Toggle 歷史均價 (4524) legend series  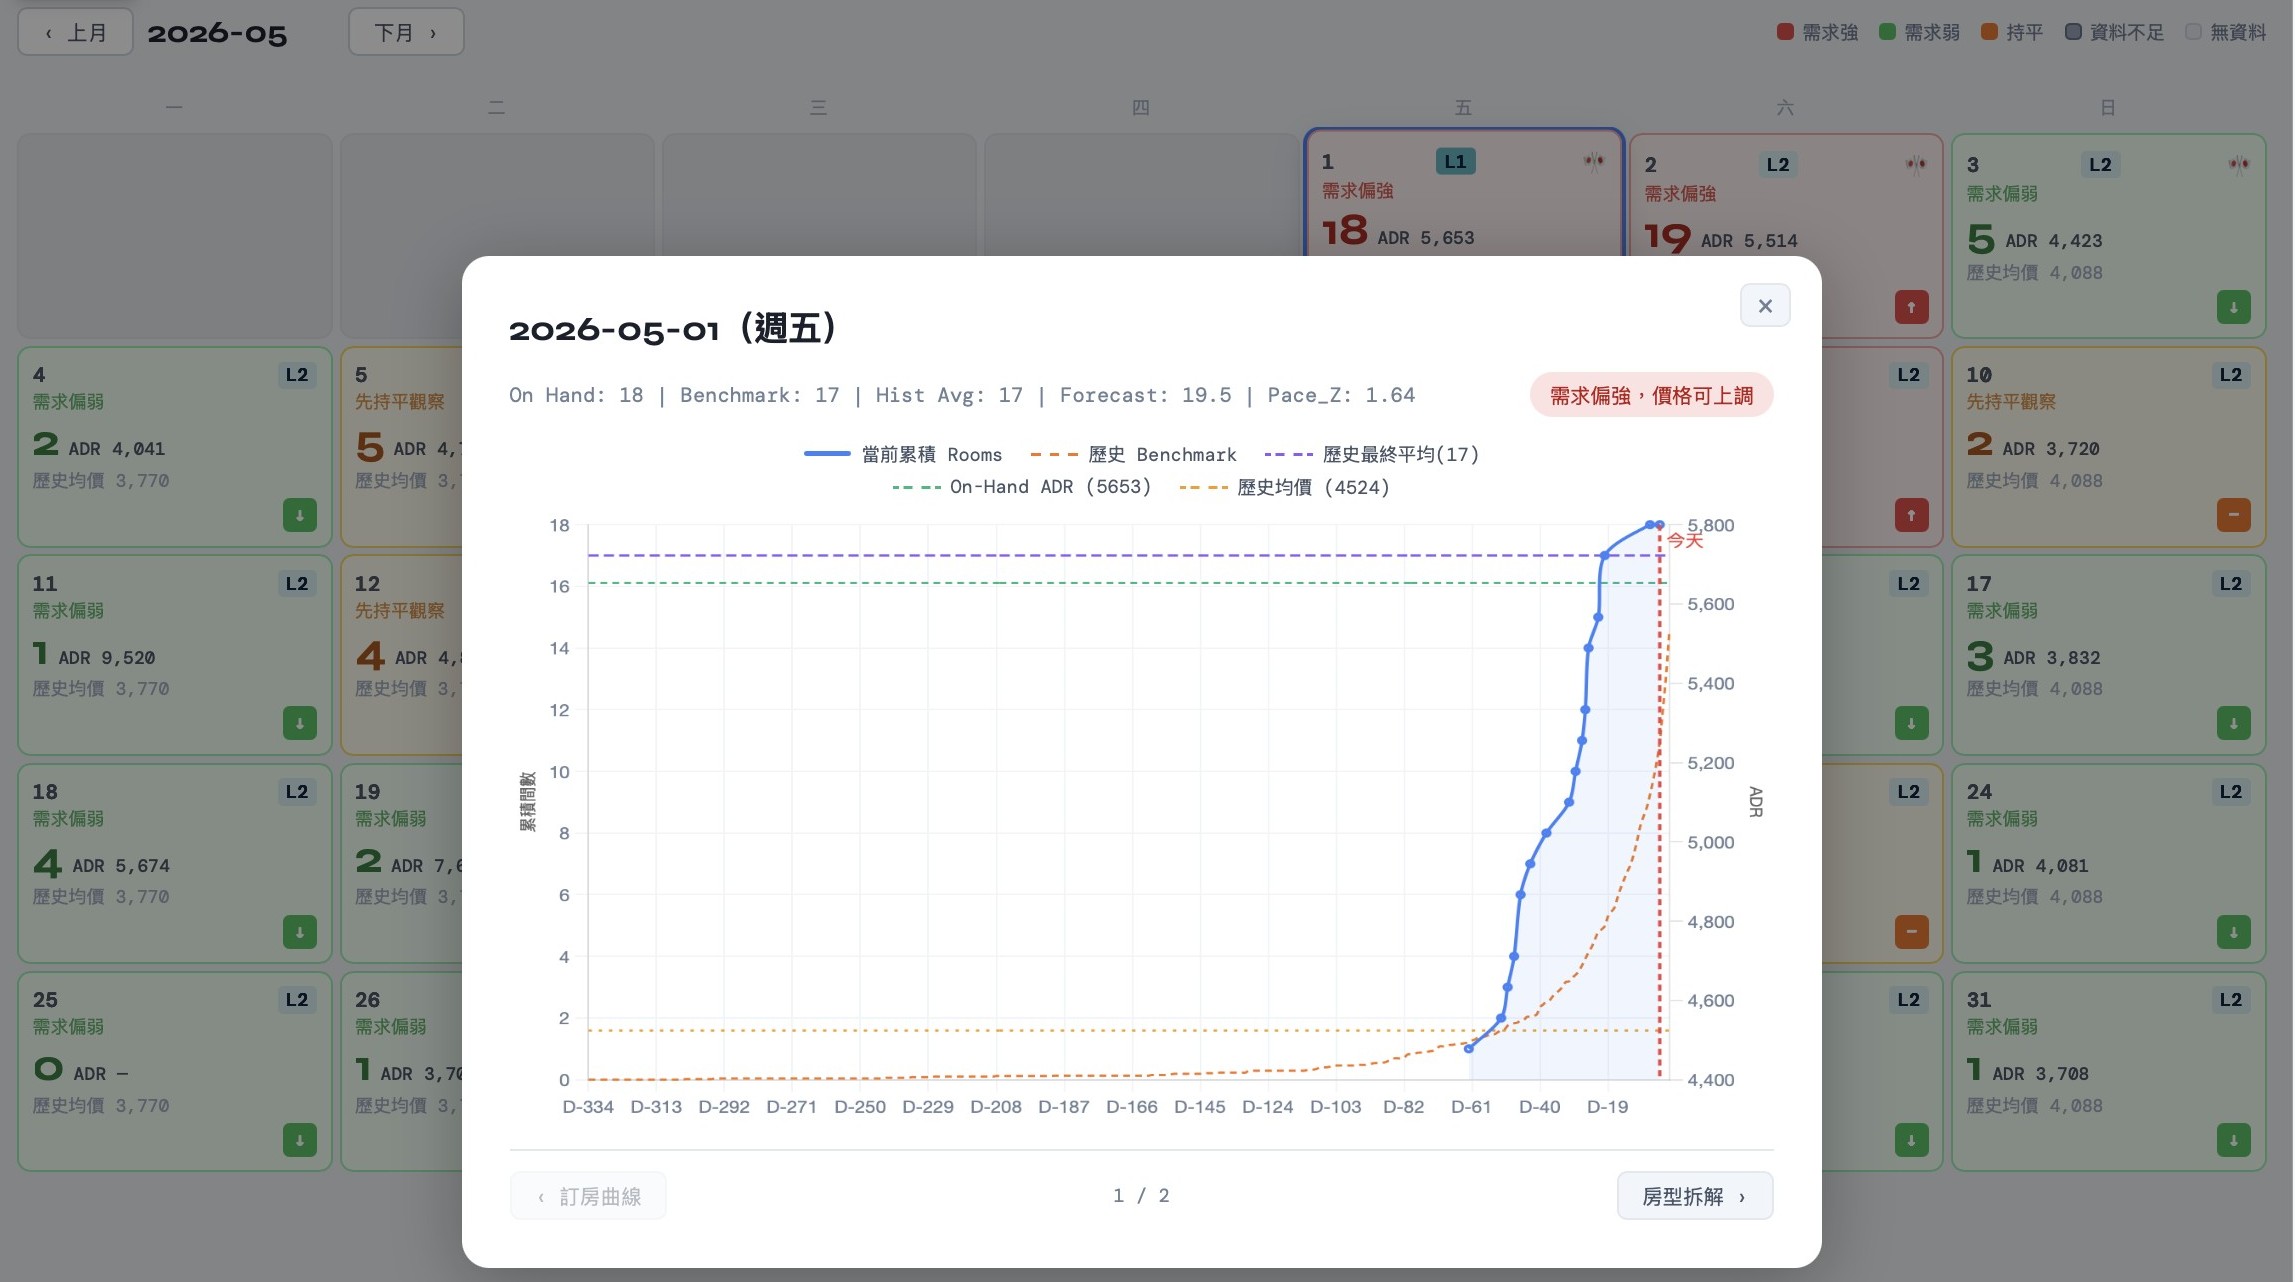click(1284, 487)
